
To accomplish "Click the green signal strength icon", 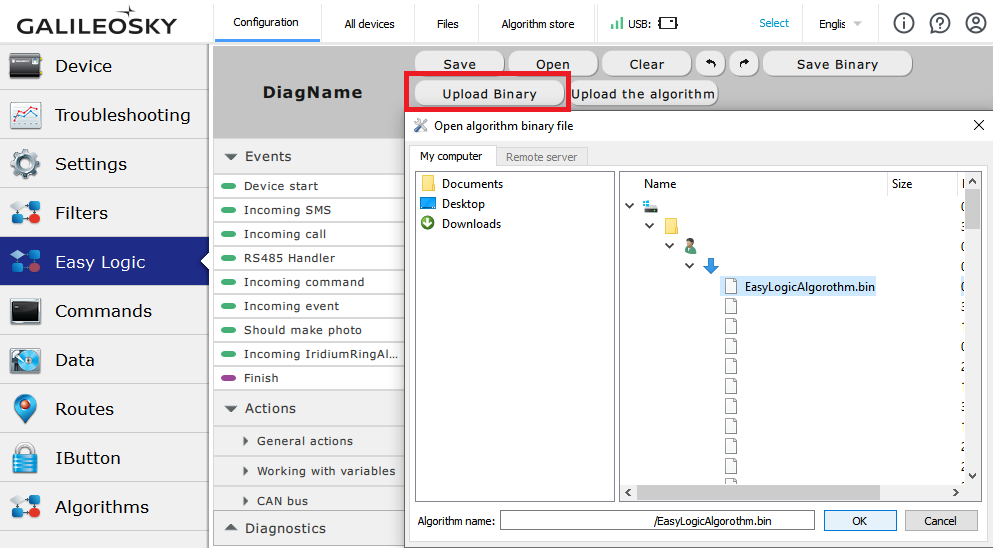I will pos(617,23).
